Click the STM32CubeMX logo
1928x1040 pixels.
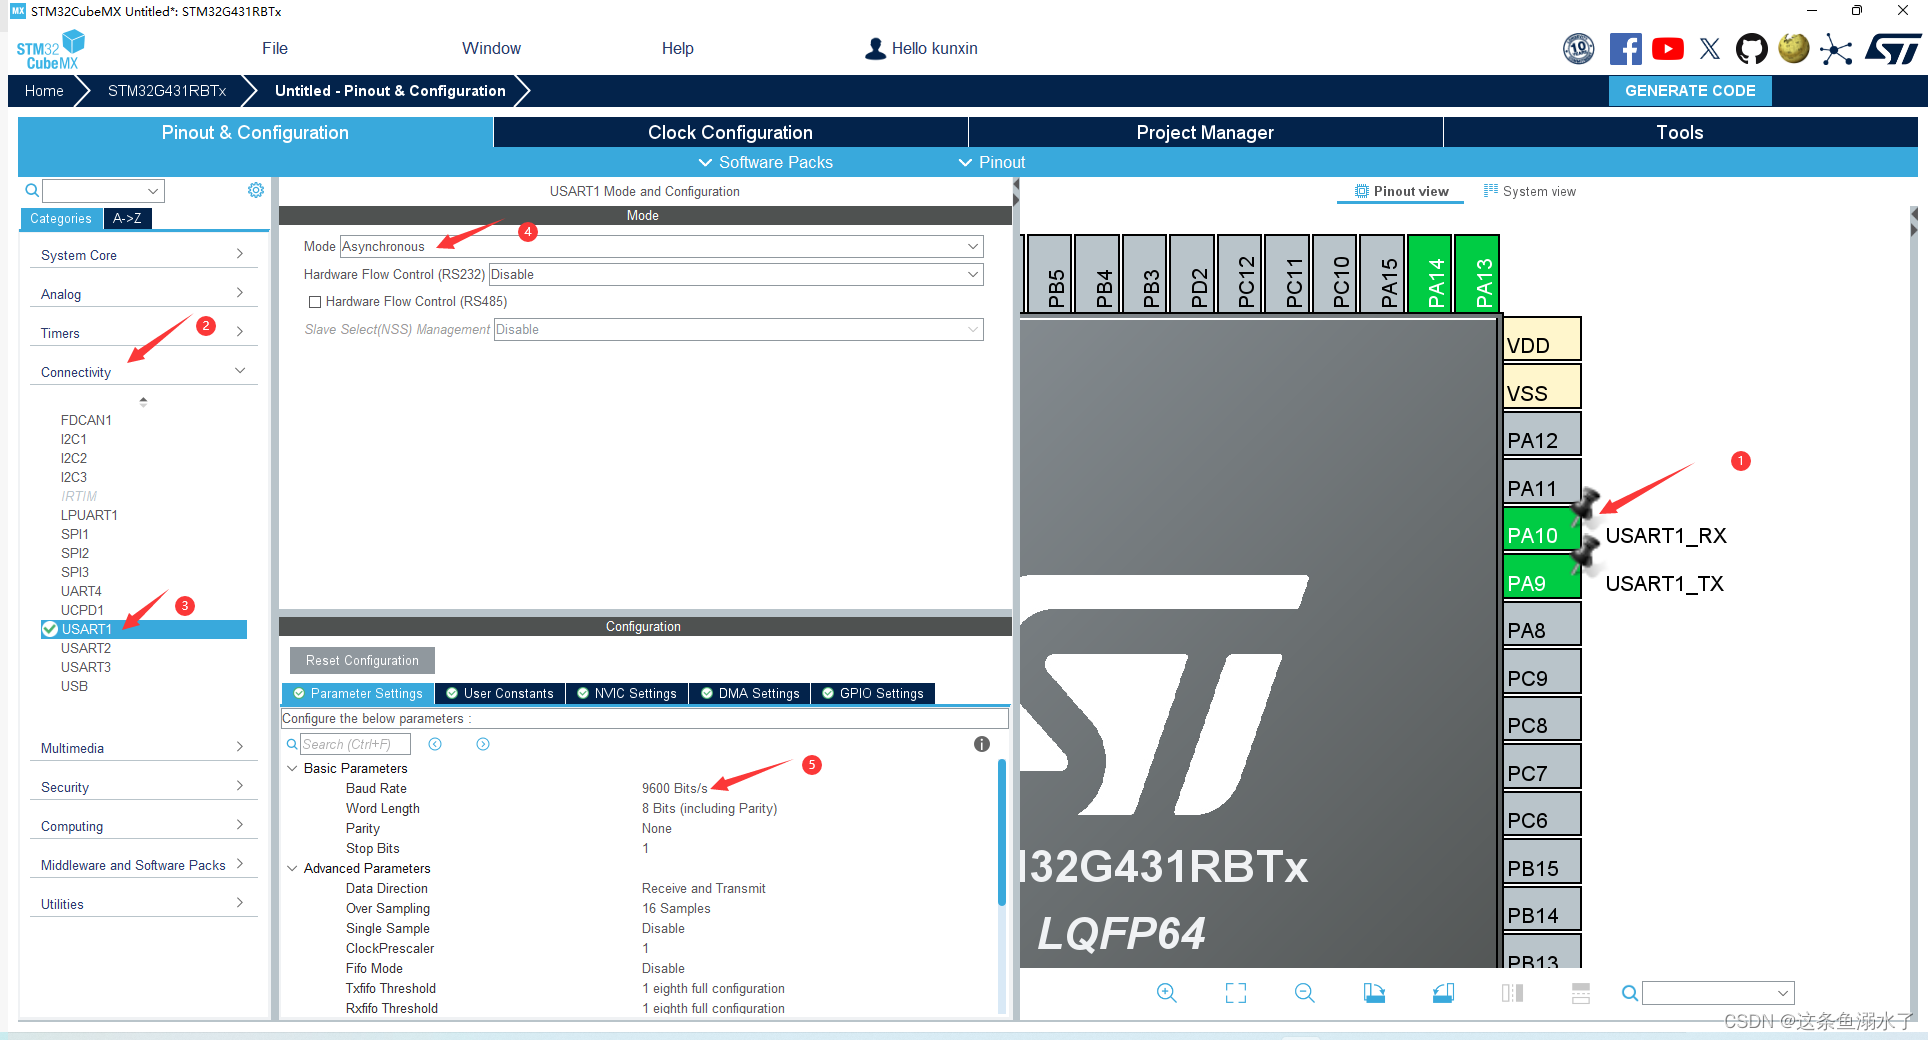[x=51, y=49]
